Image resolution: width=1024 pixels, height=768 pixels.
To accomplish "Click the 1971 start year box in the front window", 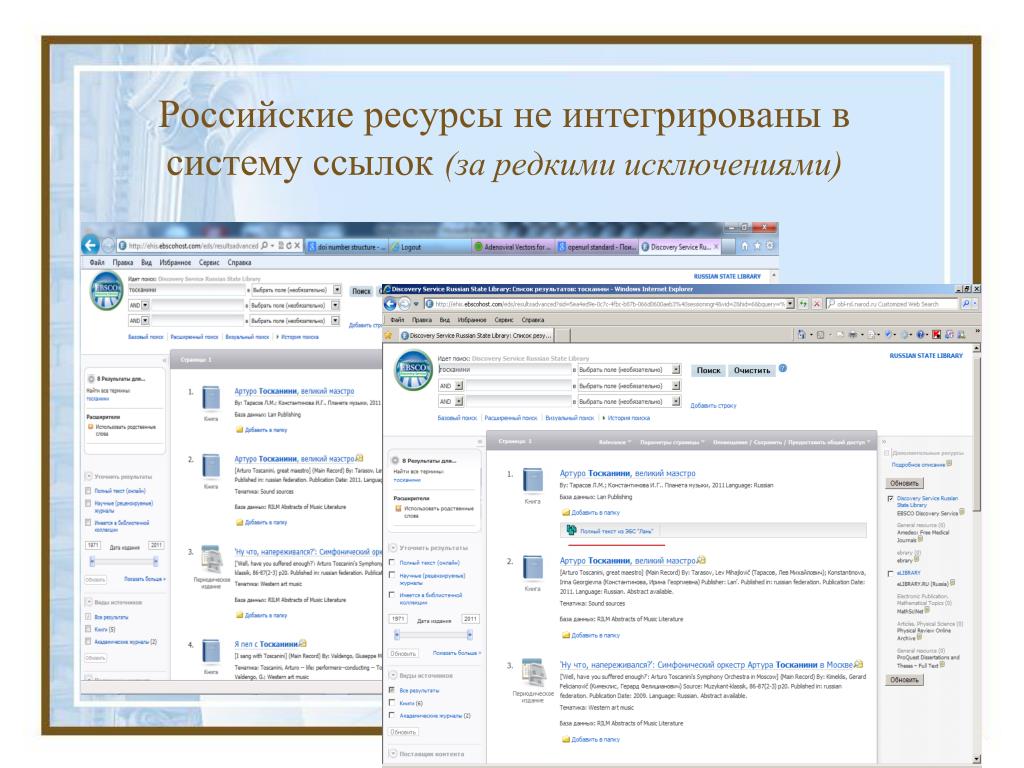I will (398, 618).
